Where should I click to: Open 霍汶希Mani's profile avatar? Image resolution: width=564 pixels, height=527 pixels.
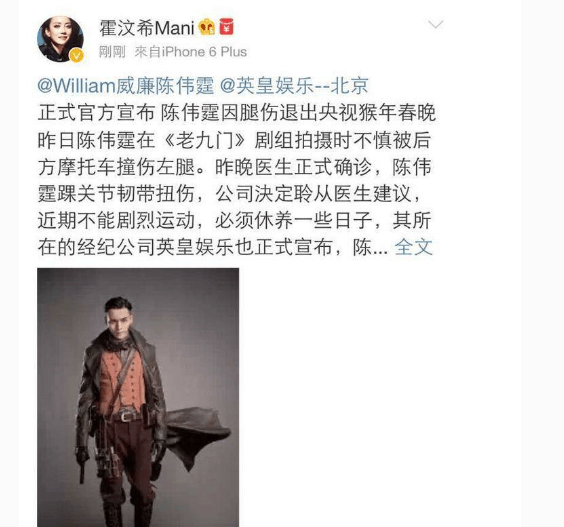pos(60,39)
